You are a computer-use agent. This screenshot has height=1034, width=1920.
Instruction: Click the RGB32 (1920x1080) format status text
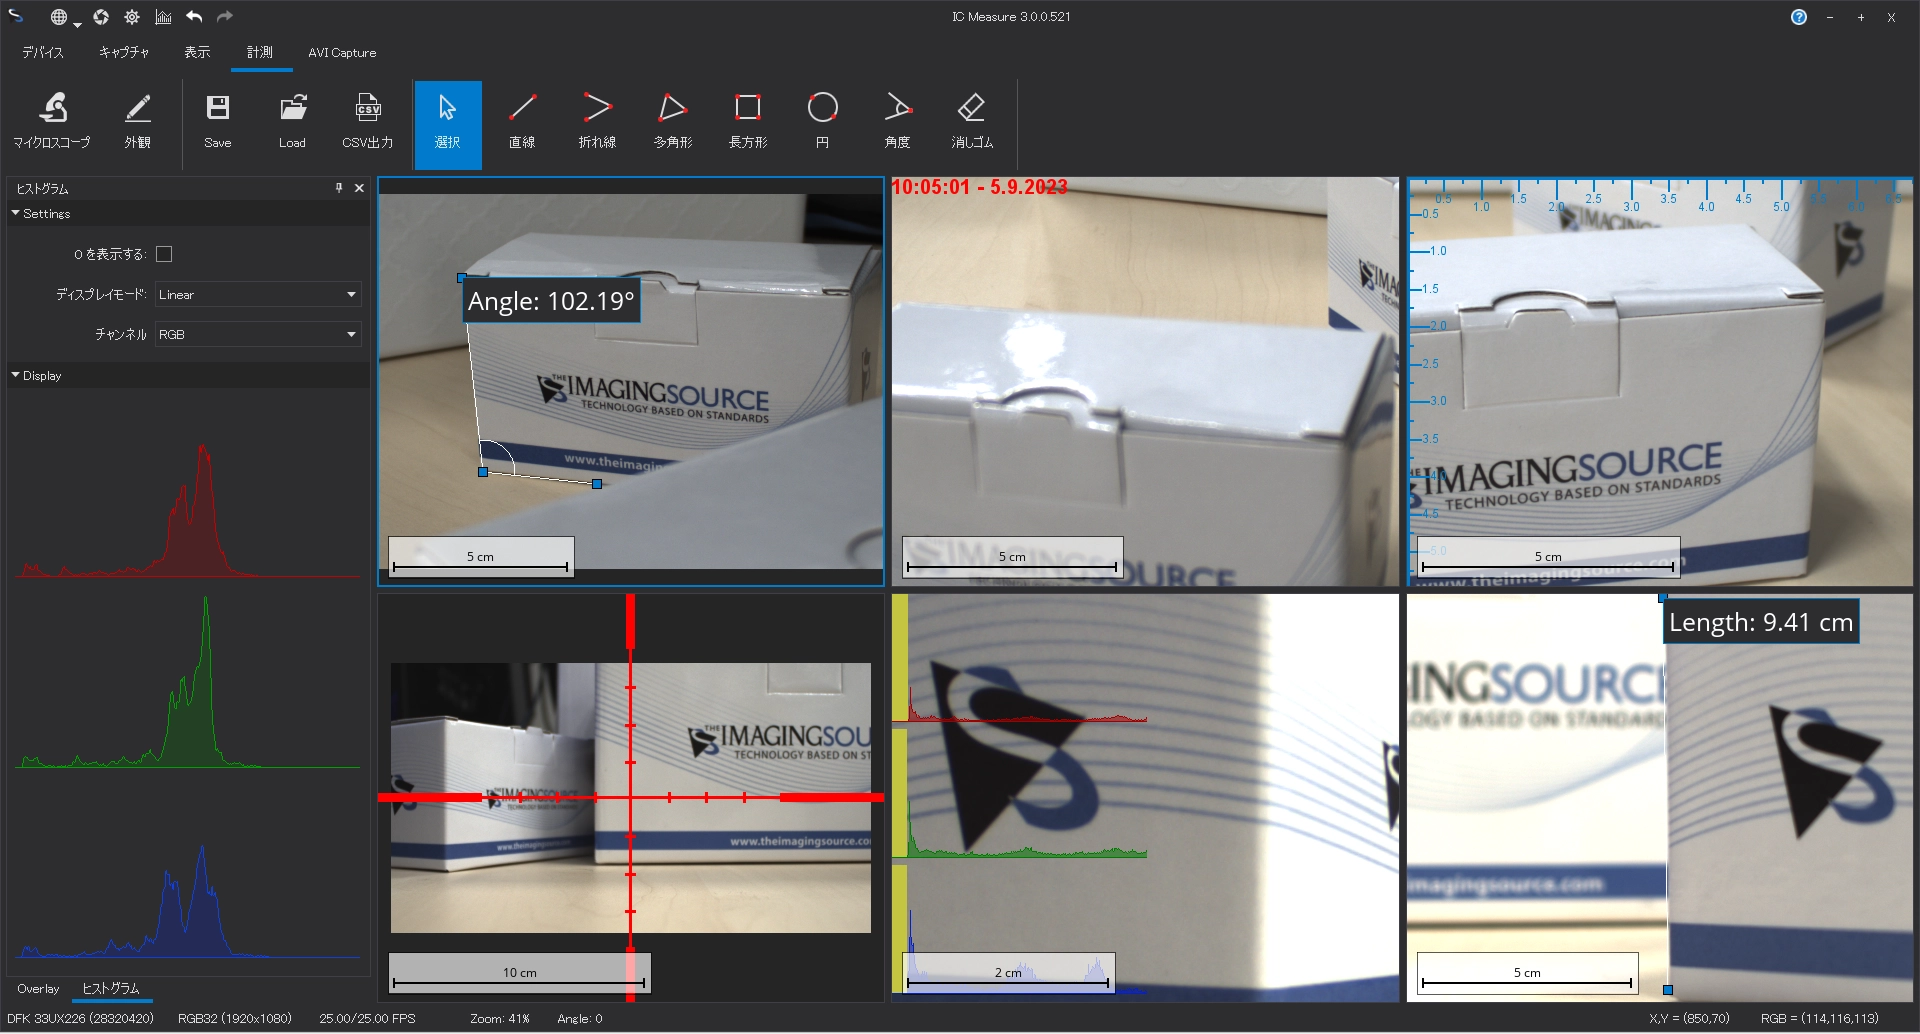coord(235,1019)
